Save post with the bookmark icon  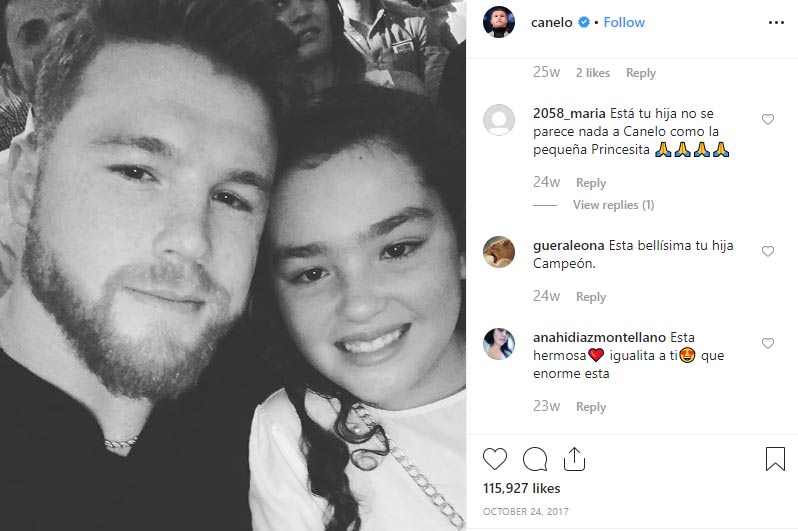coord(775,459)
